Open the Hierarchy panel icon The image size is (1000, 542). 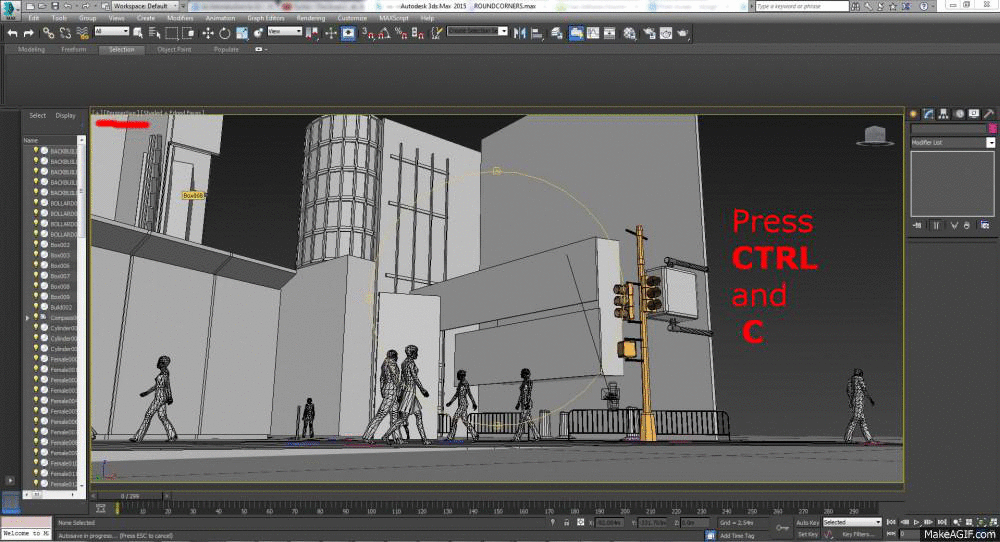(x=943, y=114)
